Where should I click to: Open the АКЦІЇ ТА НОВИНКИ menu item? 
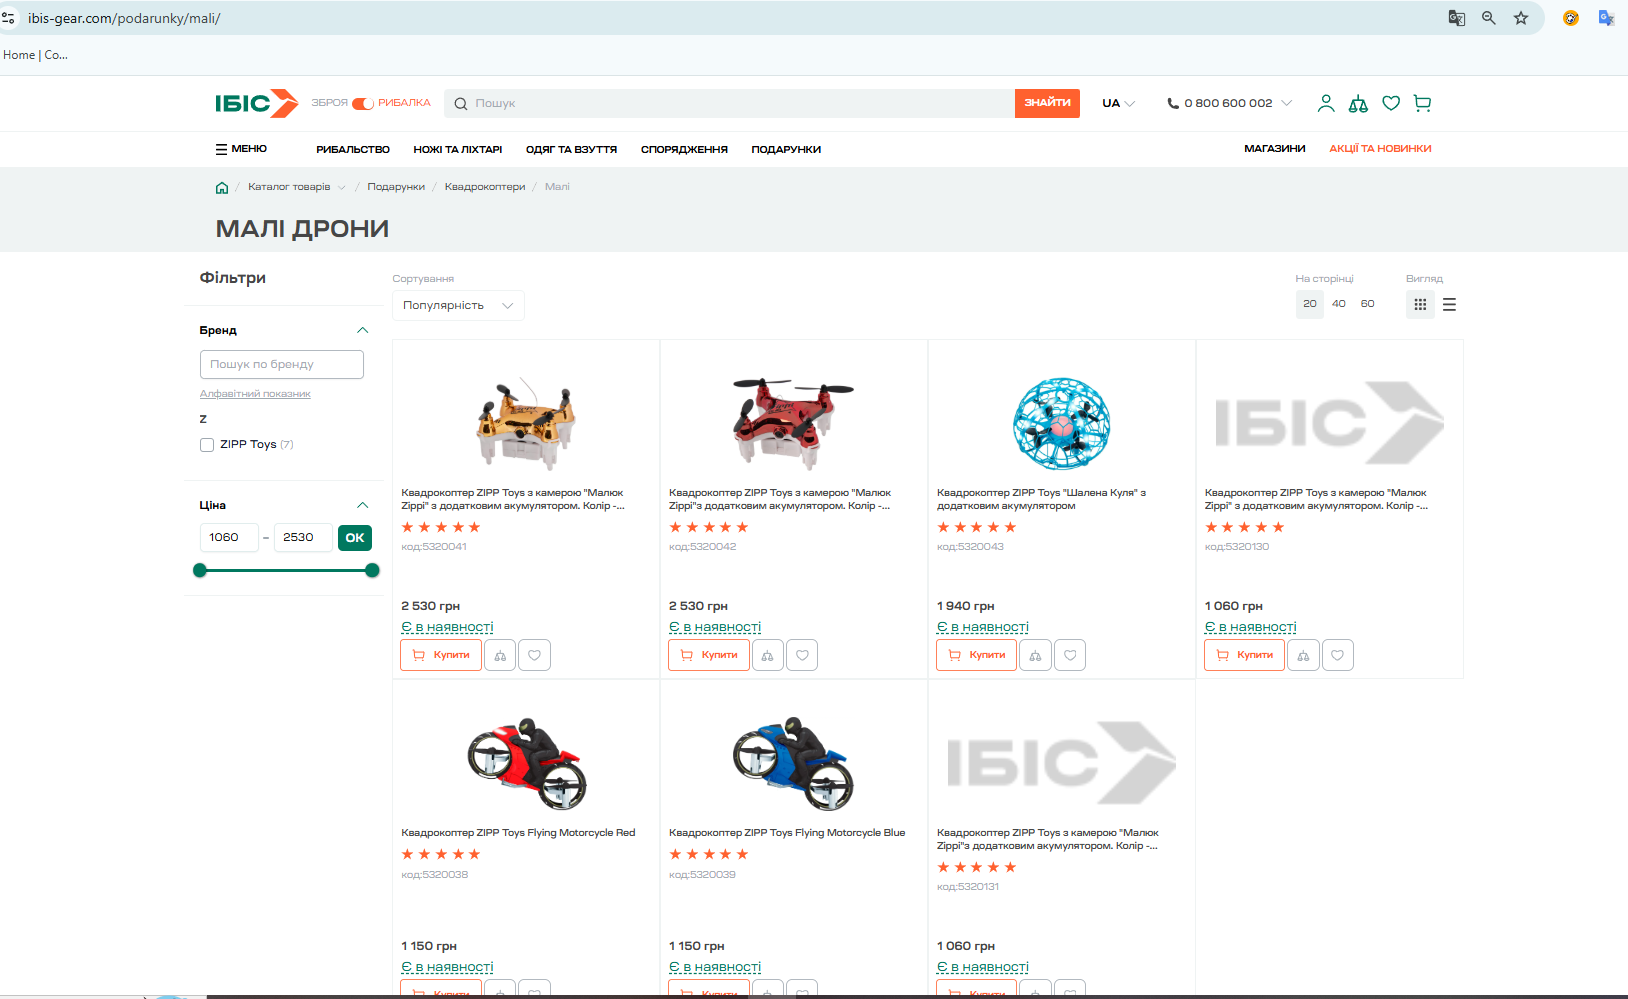click(x=1380, y=149)
